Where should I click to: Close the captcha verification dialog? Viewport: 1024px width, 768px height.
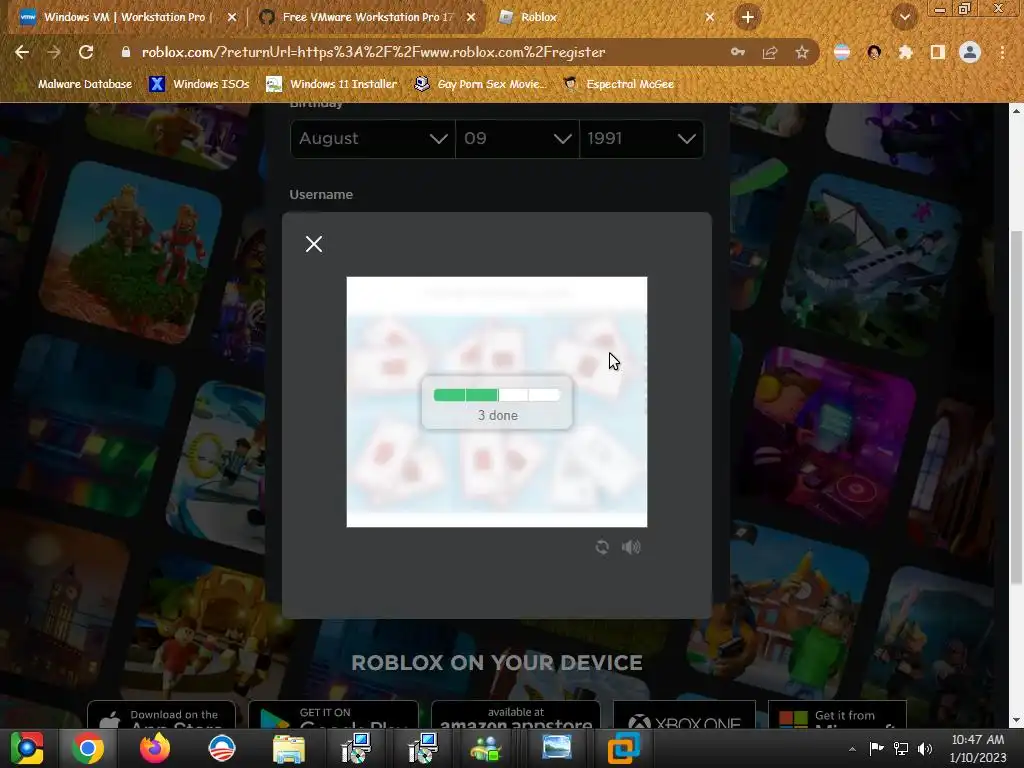click(313, 244)
